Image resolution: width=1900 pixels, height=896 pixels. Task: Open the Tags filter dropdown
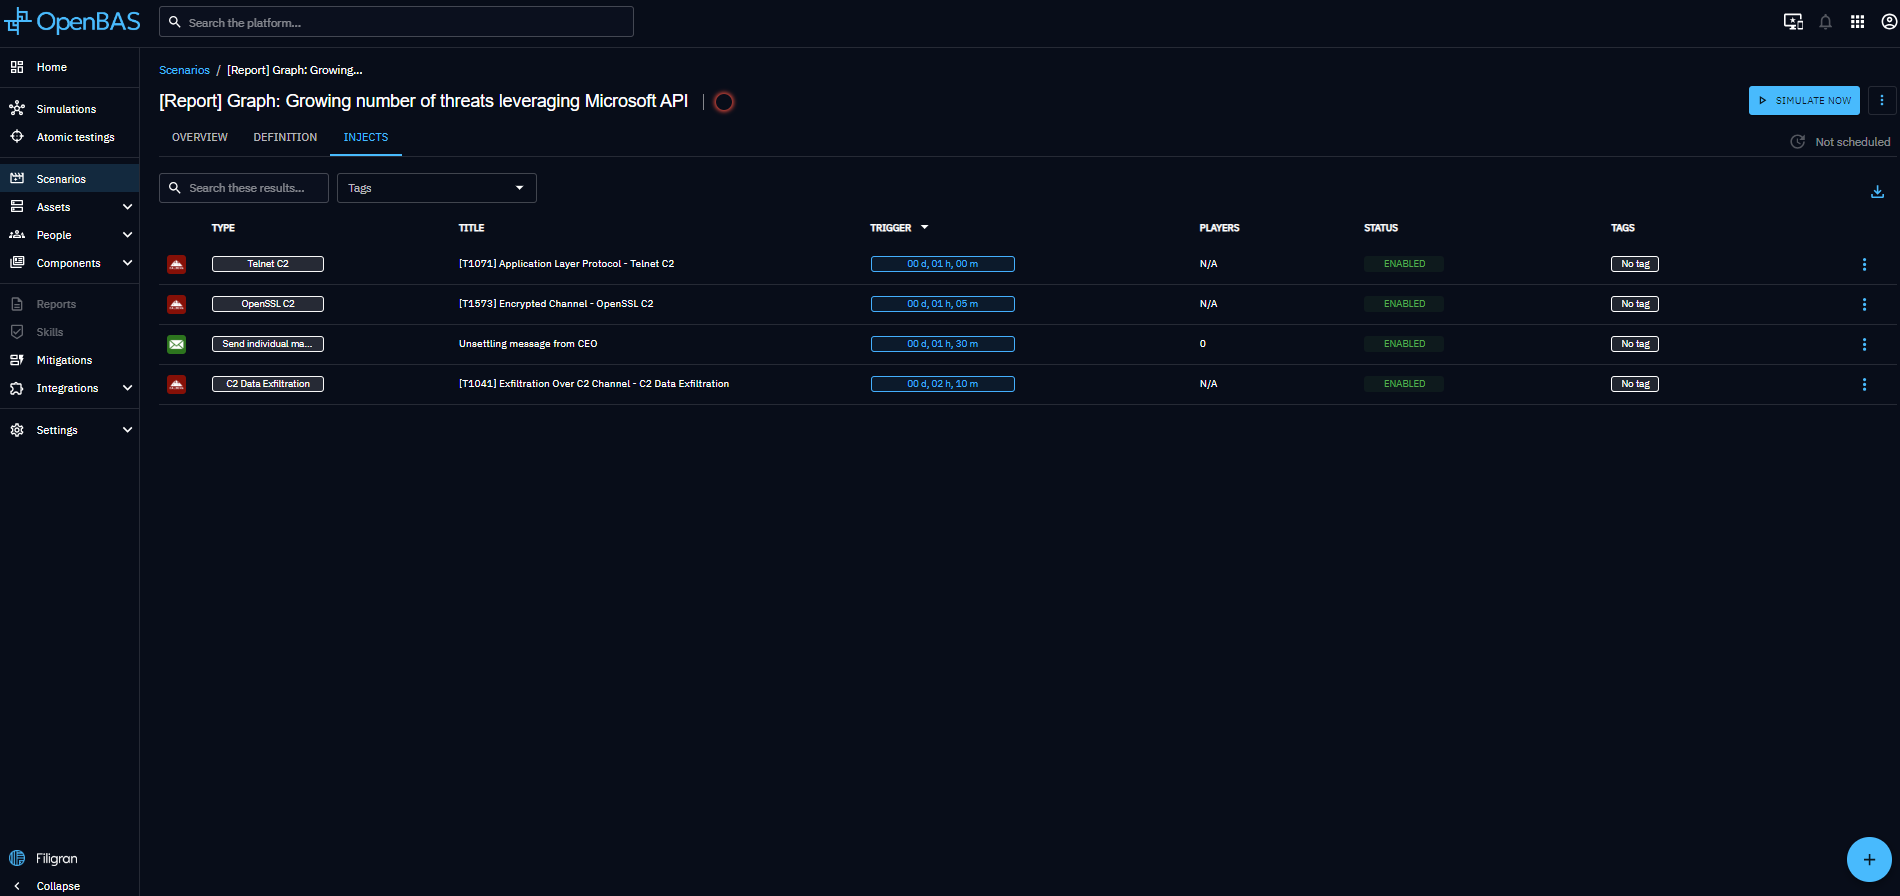(436, 188)
